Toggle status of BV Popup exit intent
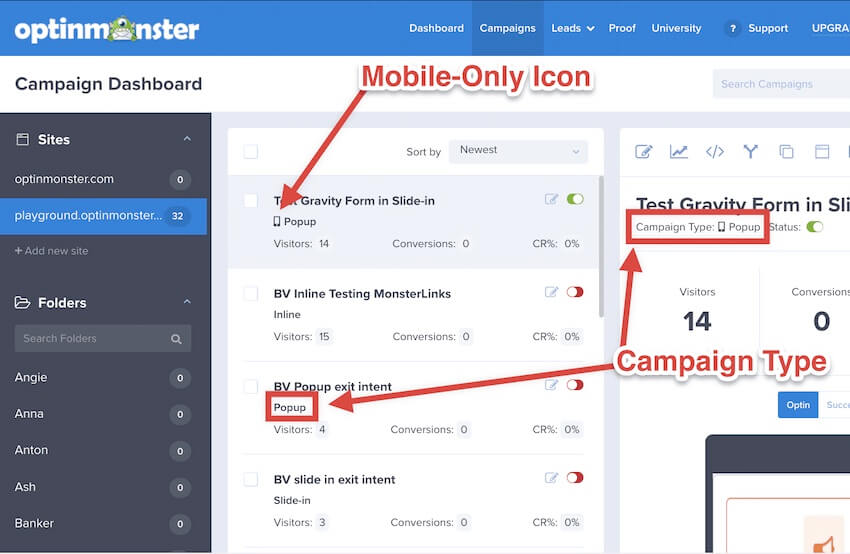Image resolution: width=850 pixels, height=554 pixels. [x=575, y=384]
